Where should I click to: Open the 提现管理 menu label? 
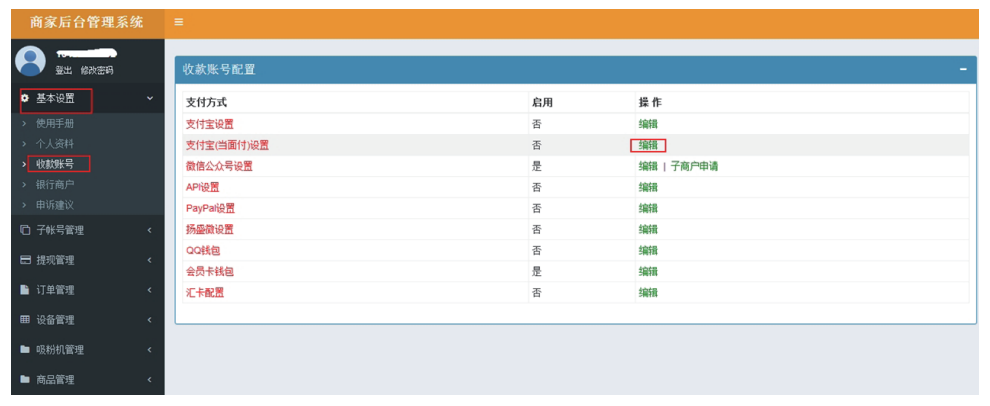[55, 260]
